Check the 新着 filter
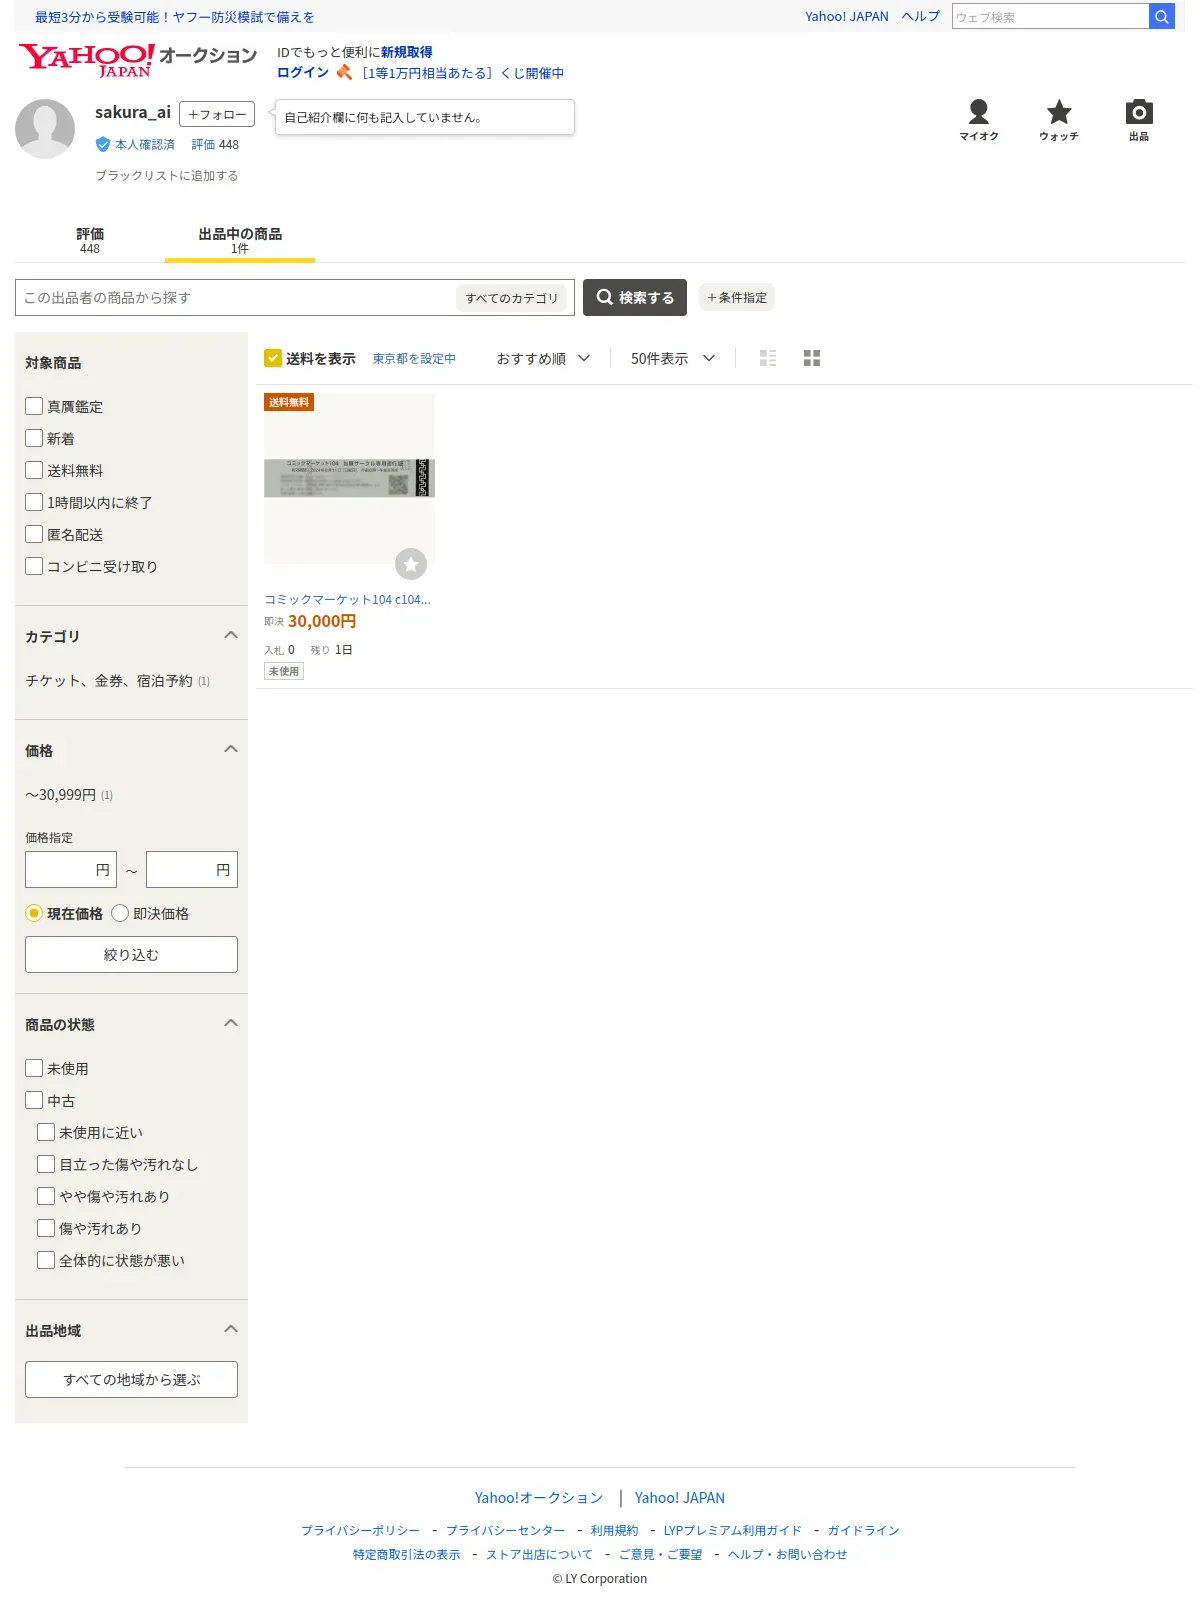Viewport: 1200px width, 1604px height. 34,438
